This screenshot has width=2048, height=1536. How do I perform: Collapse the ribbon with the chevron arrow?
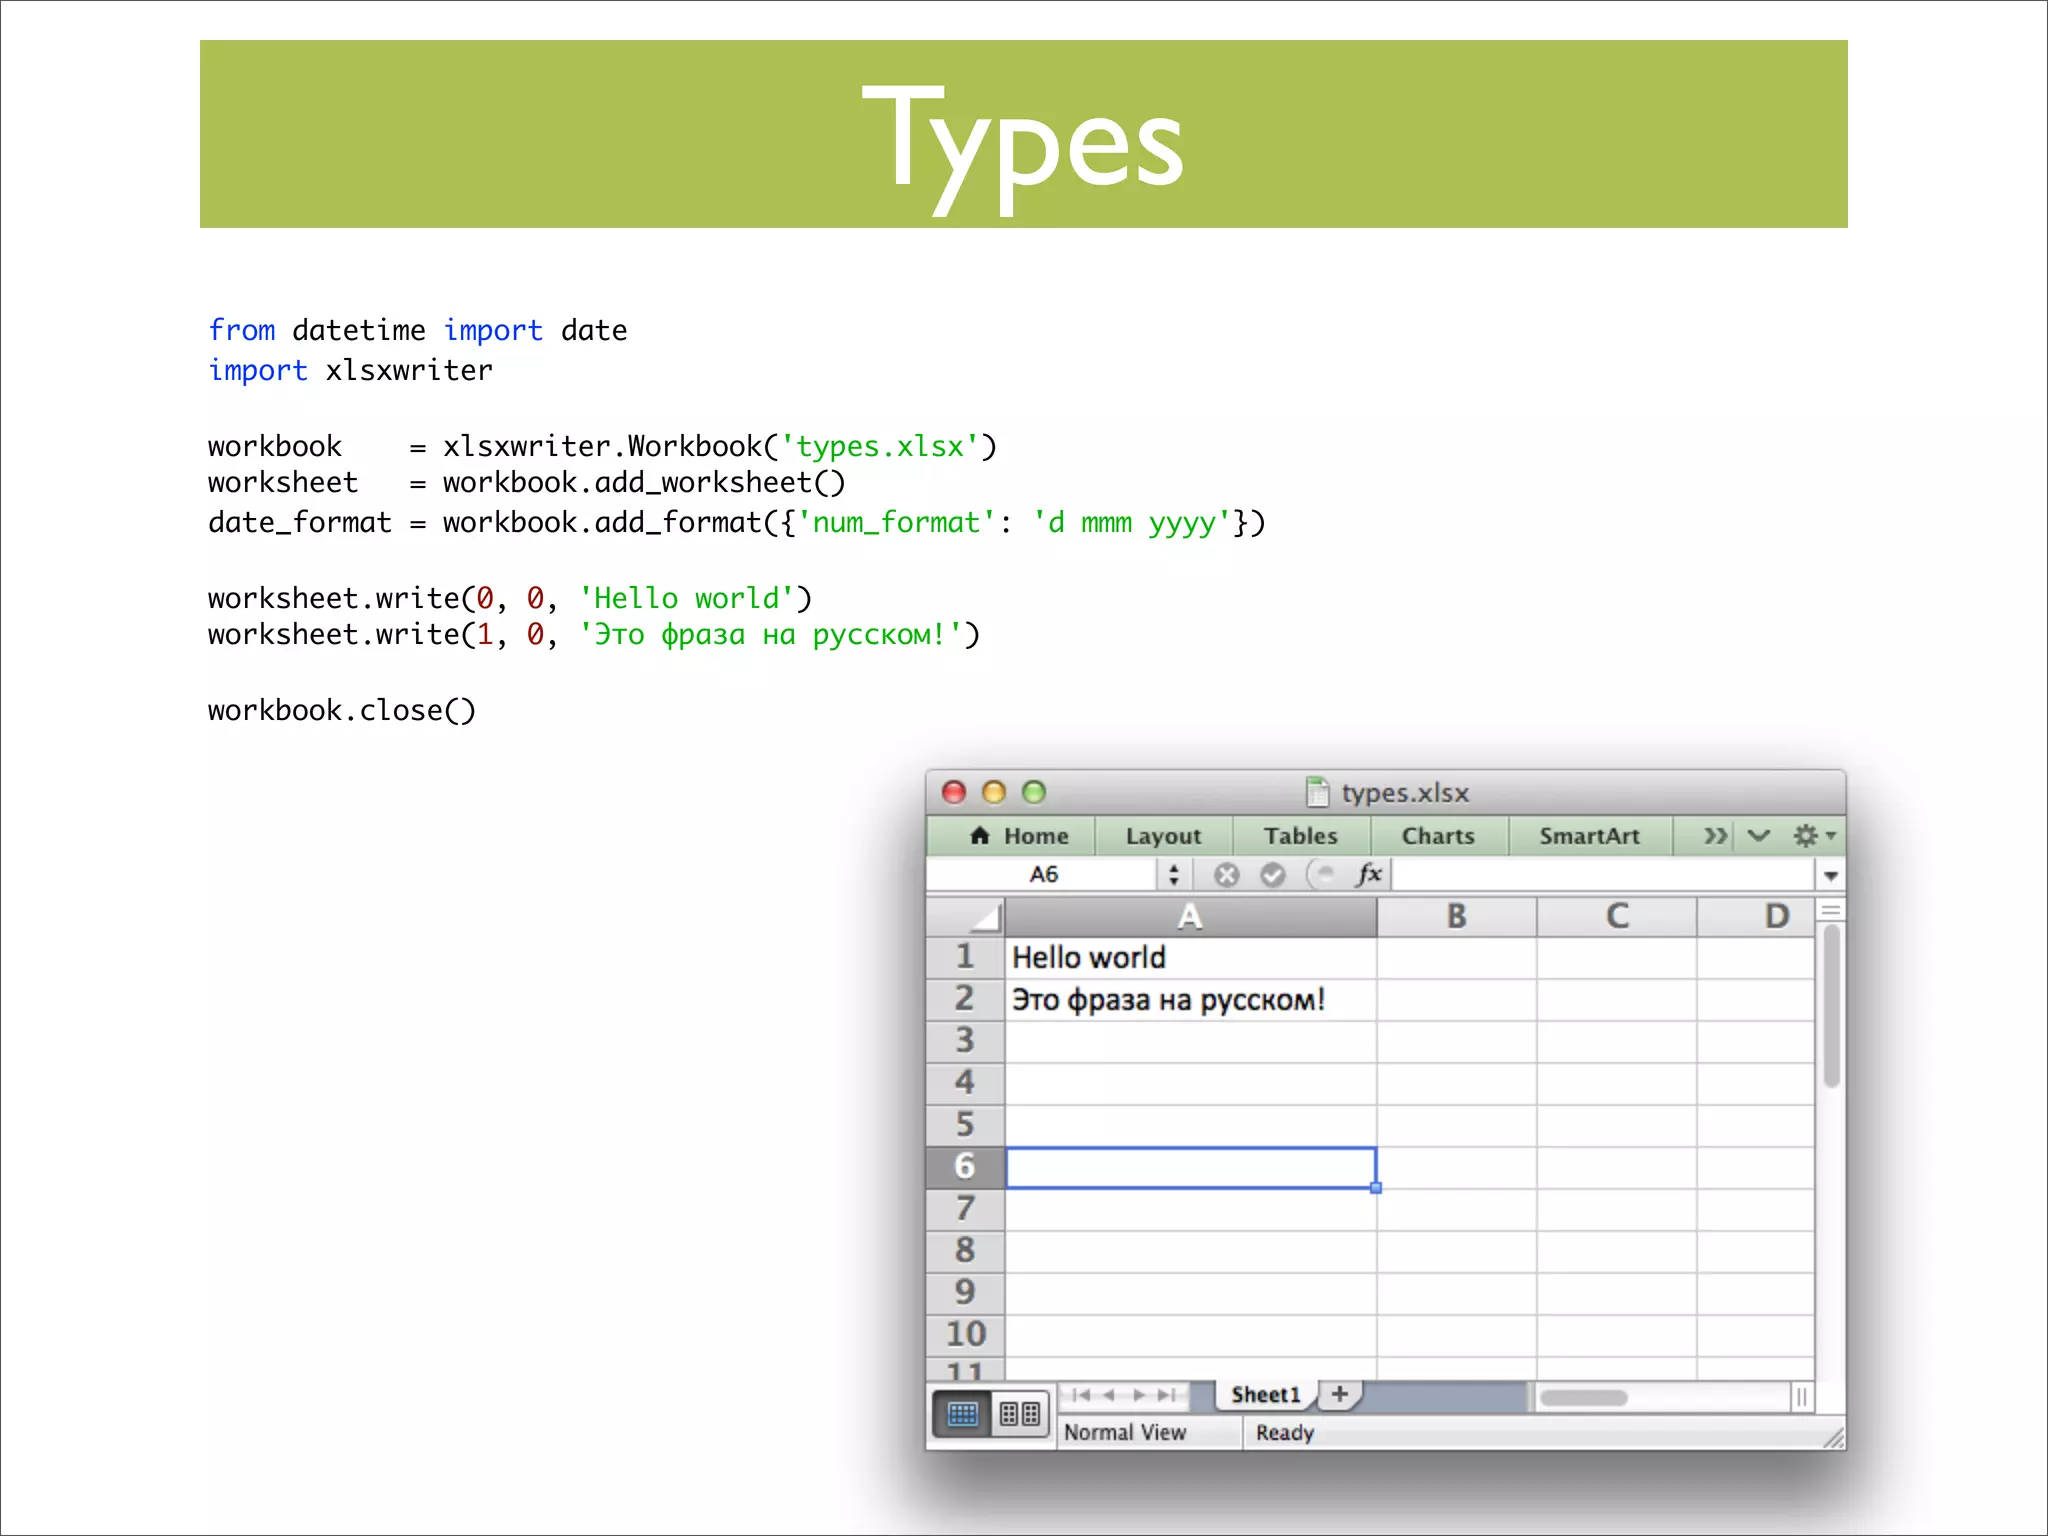[1758, 836]
